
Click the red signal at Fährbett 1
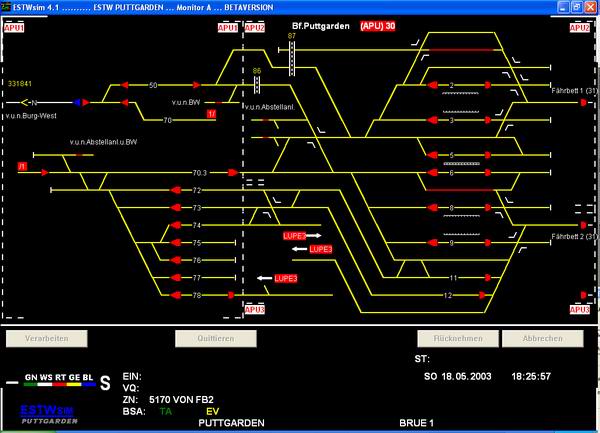(583, 102)
